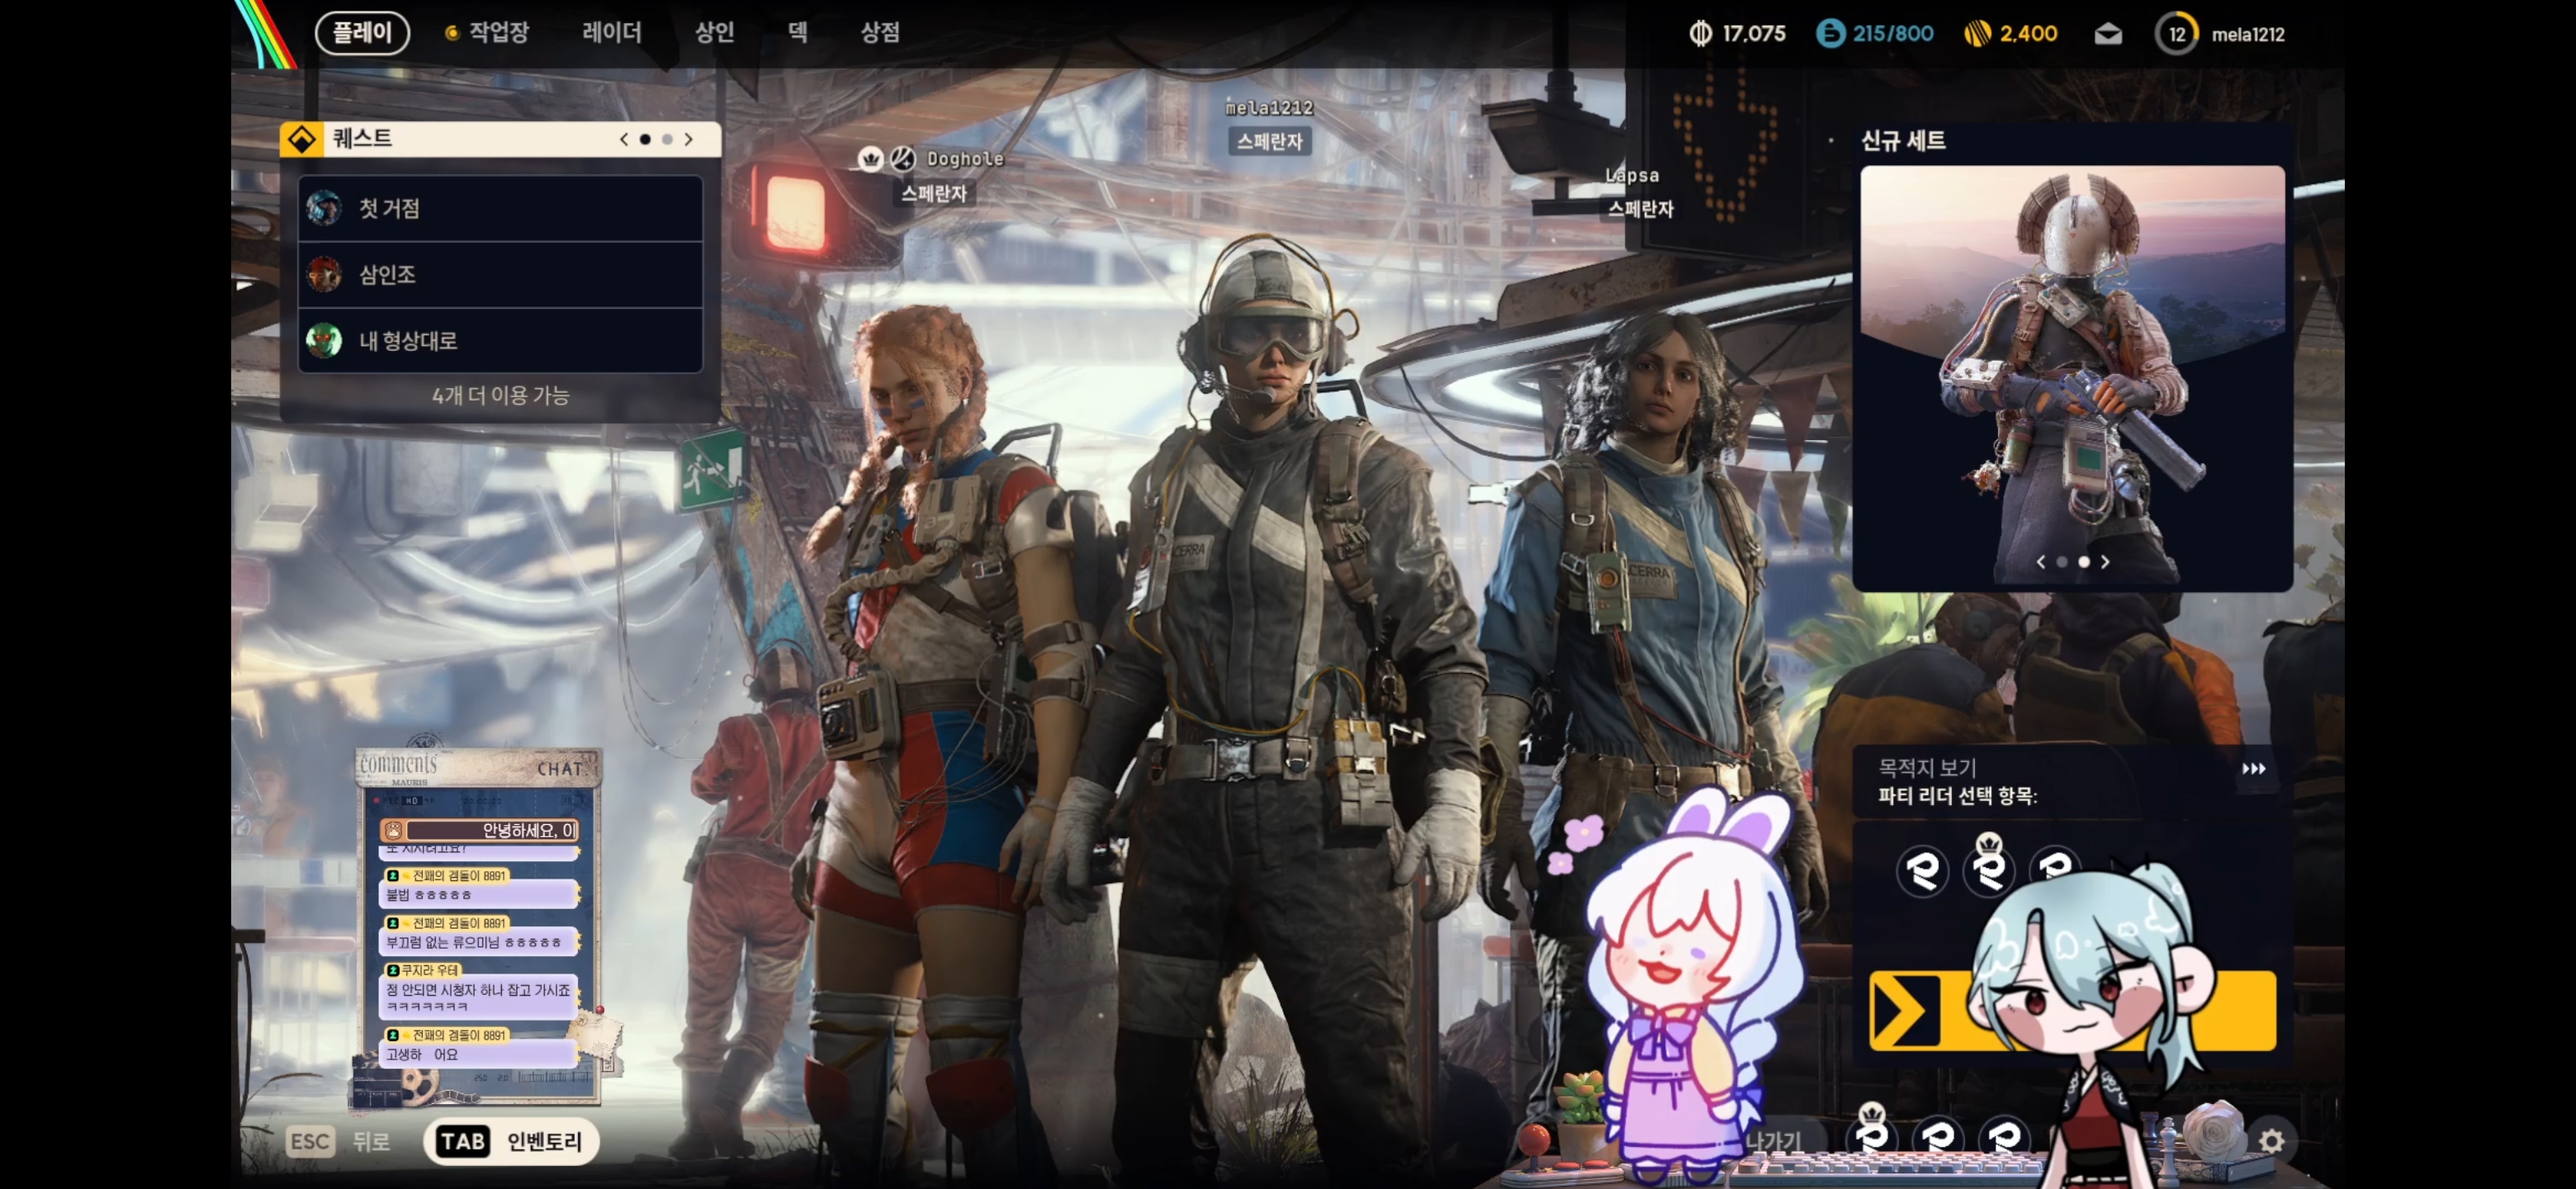The height and width of the screenshot is (1189, 2576).
Task: Open the 신규 세트 outfit preview image
Action: point(2072,375)
